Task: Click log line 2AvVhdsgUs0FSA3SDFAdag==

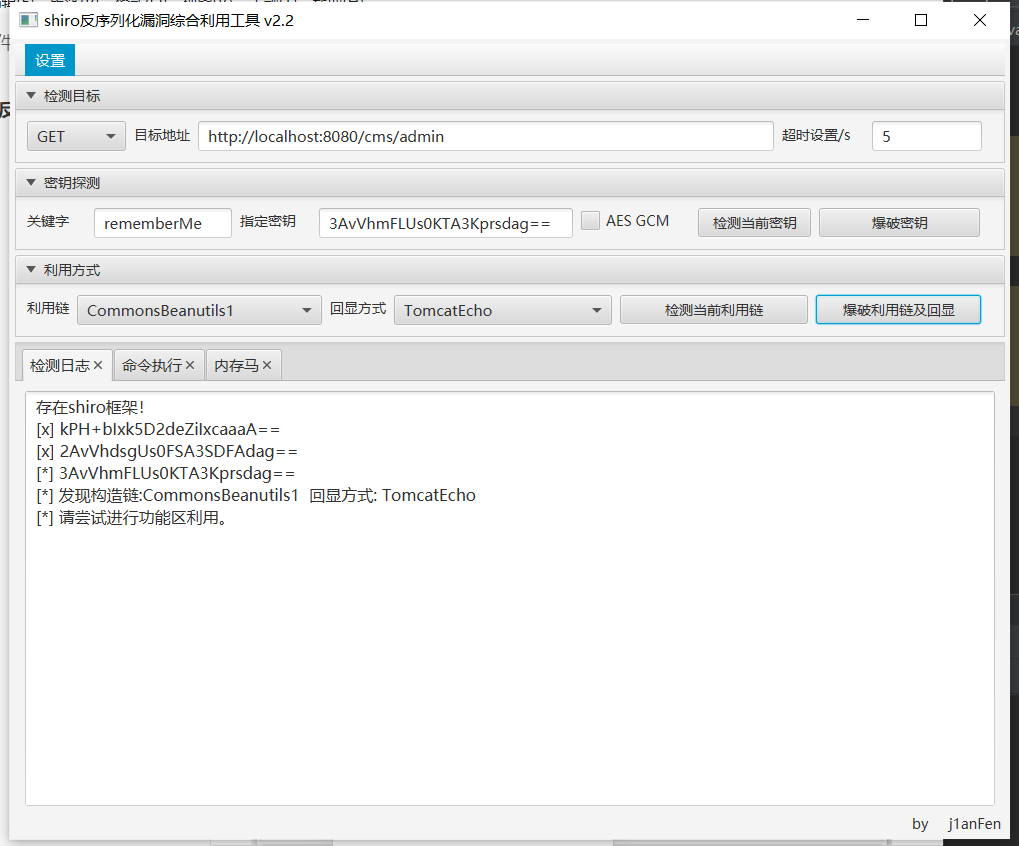Action: coord(166,452)
